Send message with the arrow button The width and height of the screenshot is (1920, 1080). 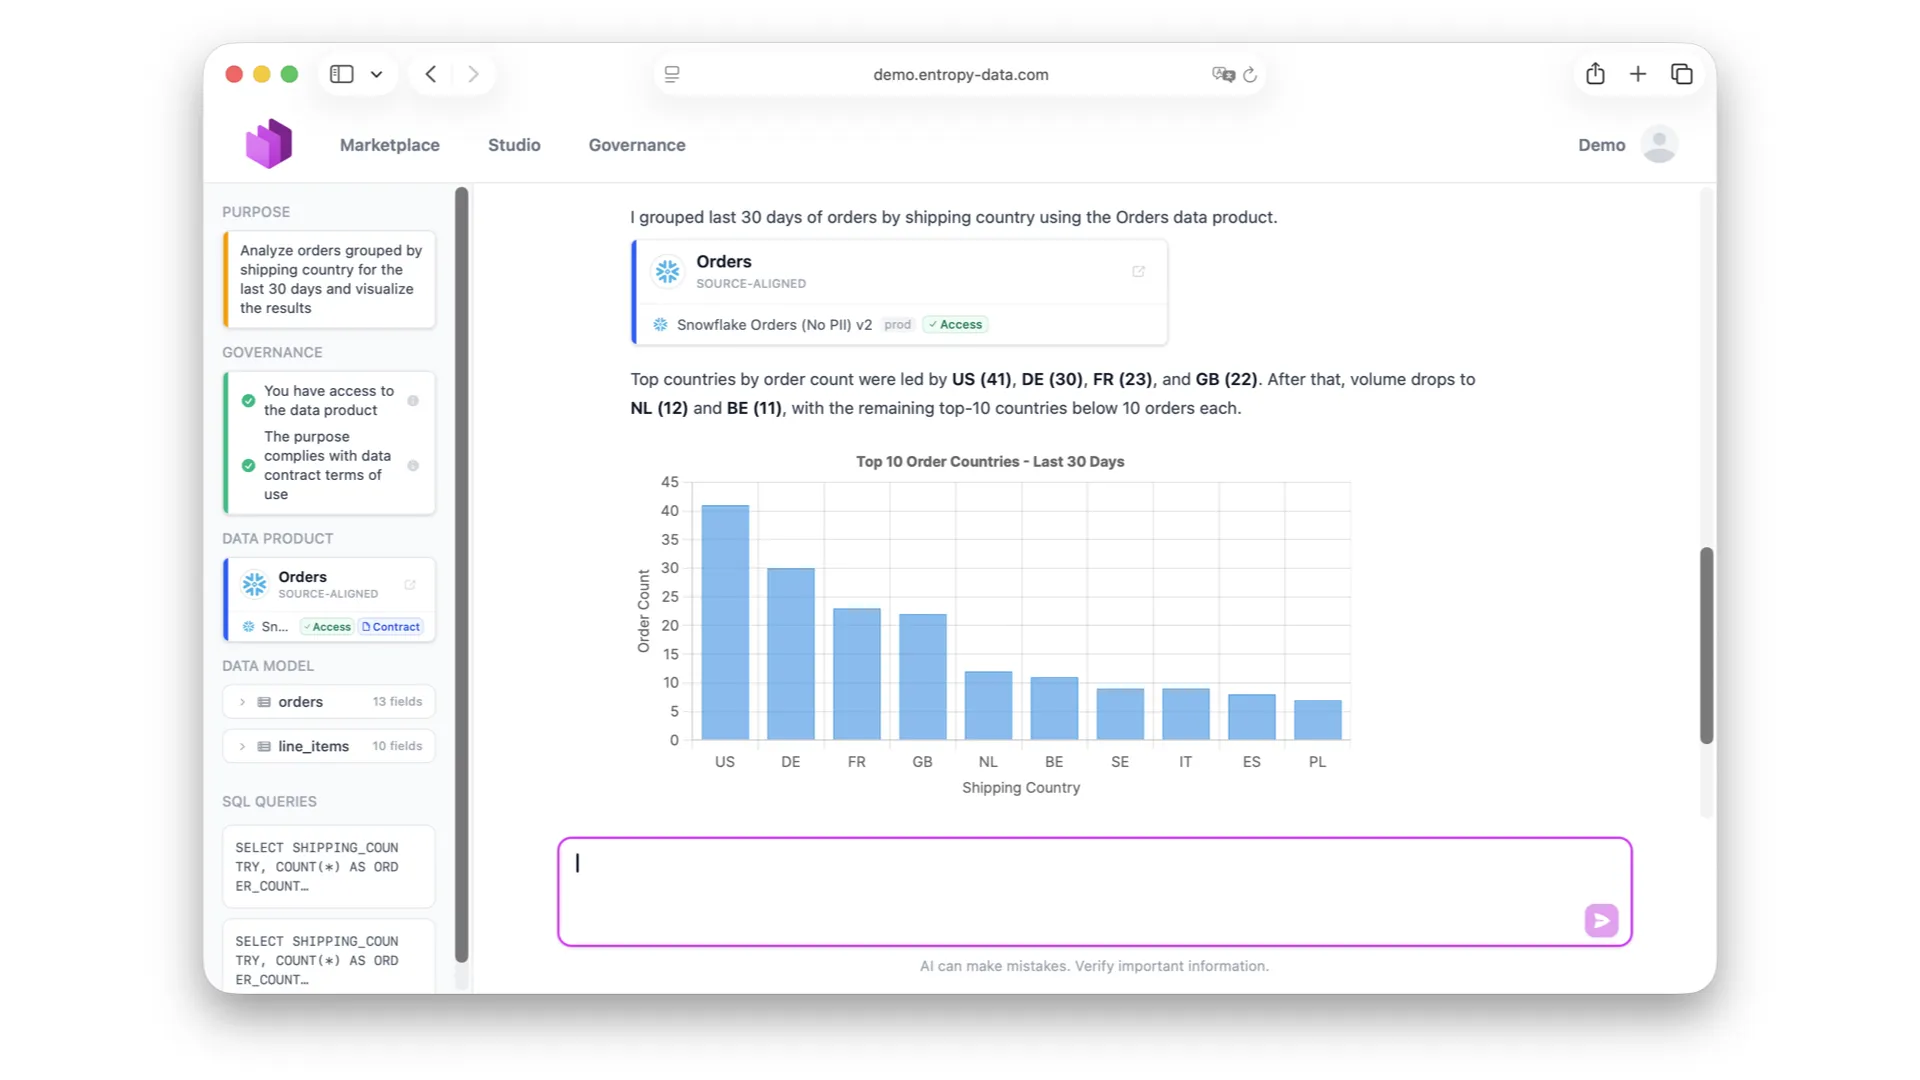pyautogui.click(x=1601, y=920)
